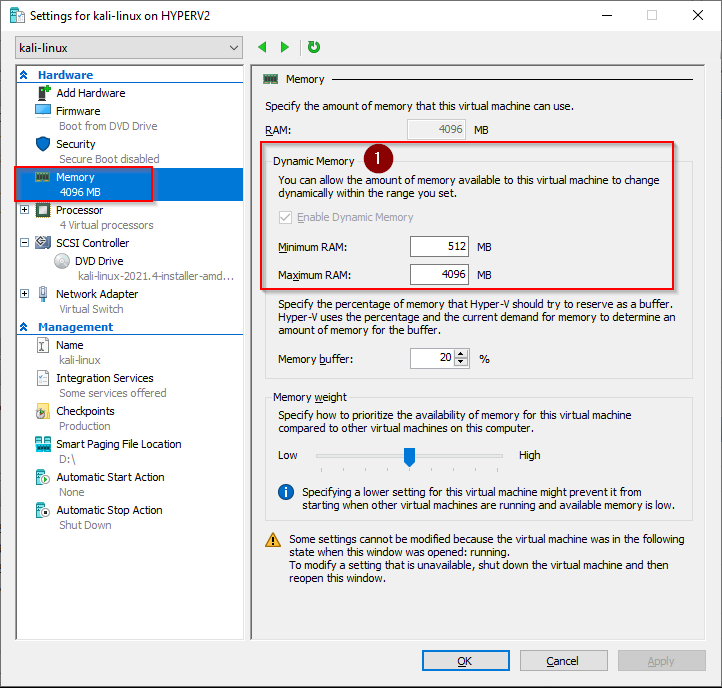The width and height of the screenshot is (722, 688).
Task: Select Smart Paging File Location icon
Action: click(x=43, y=444)
